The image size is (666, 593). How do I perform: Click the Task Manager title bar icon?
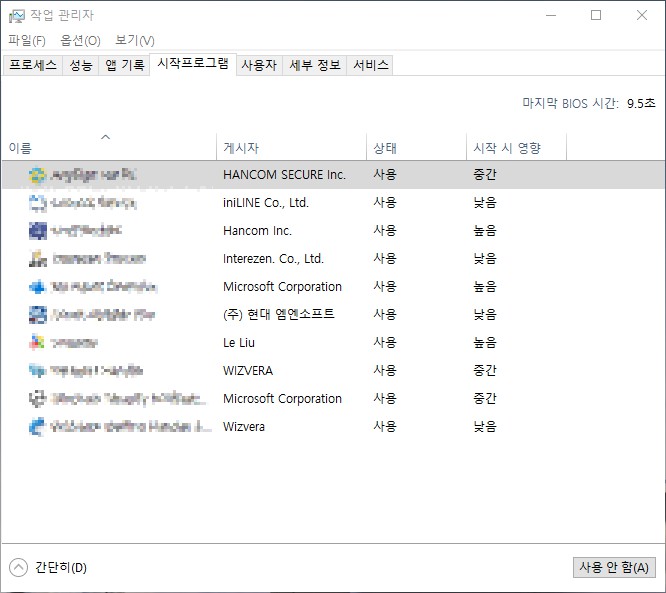coord(17,16)
